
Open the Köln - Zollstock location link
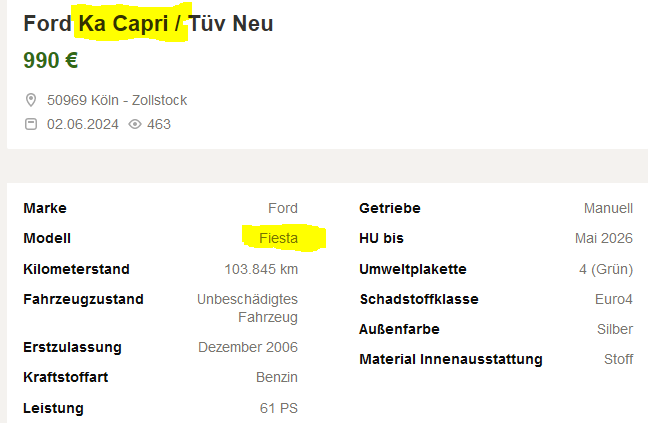pyautogui.click(x=117, y=100)
